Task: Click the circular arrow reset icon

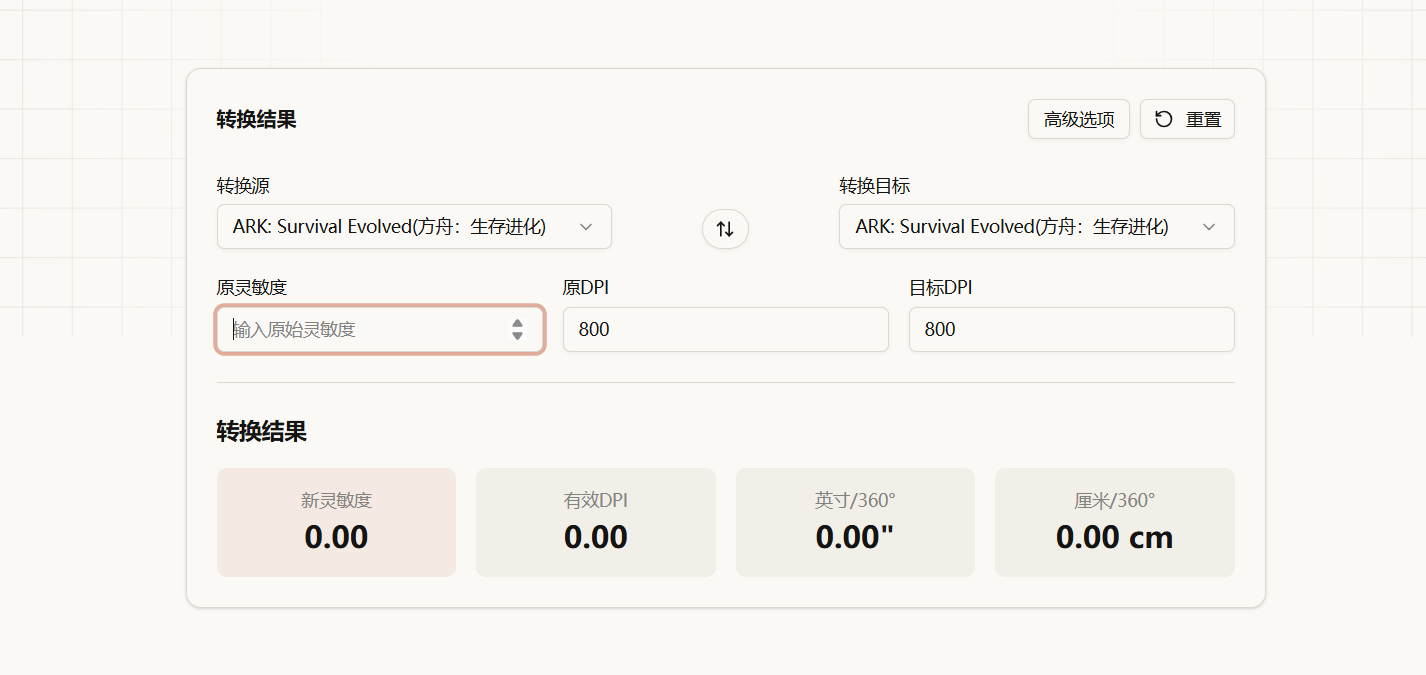Action: tap(1163, 119)
